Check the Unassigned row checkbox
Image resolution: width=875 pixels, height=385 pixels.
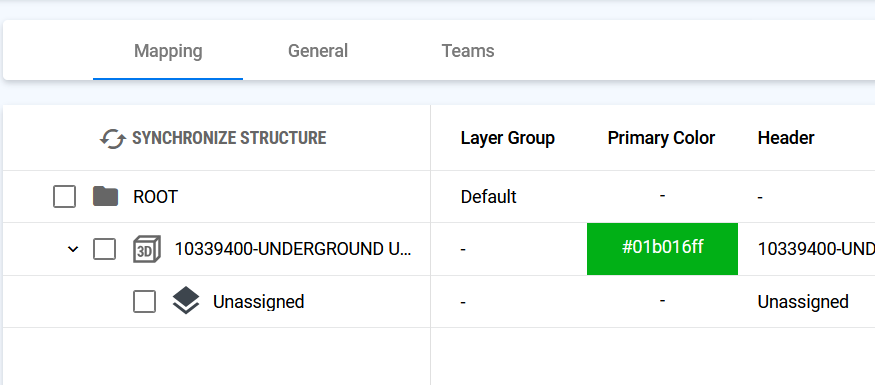(145, 301)
